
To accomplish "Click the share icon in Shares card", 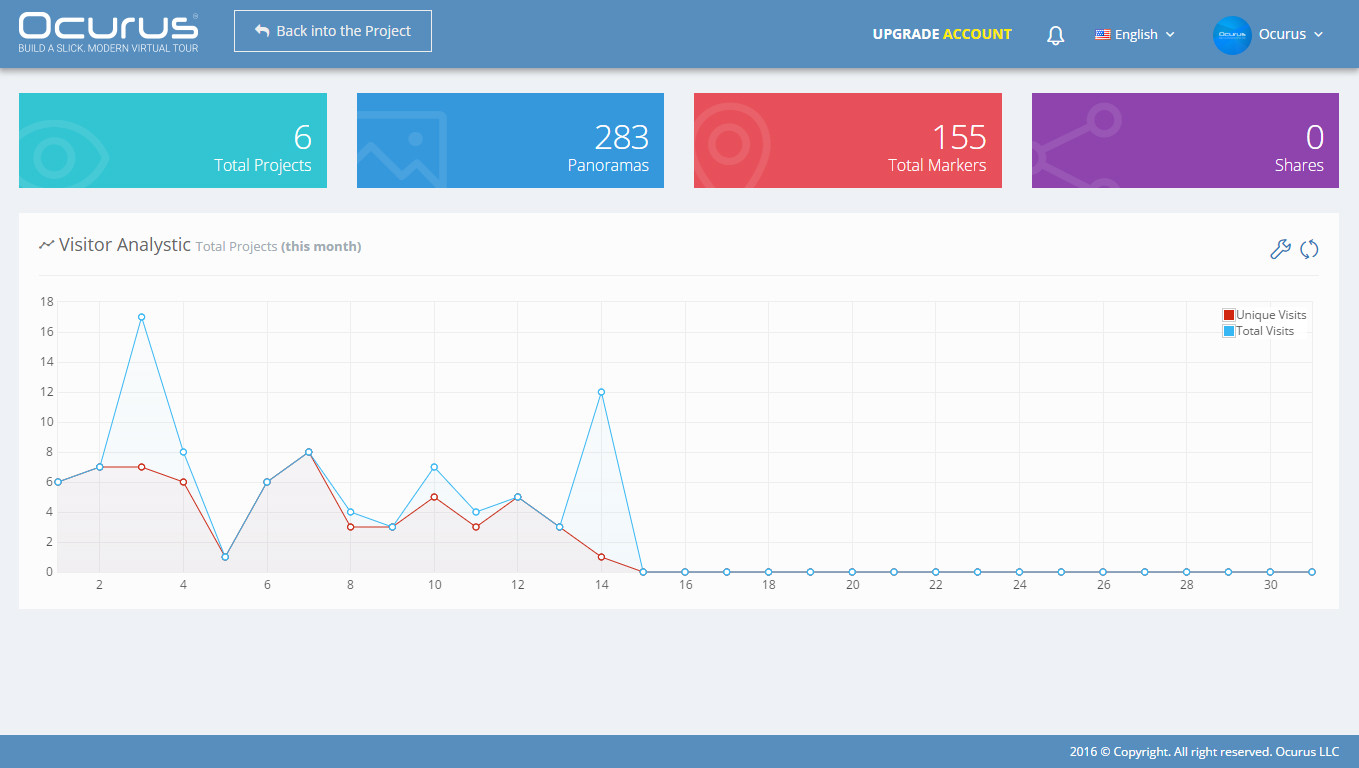I will pos(1077,150).
